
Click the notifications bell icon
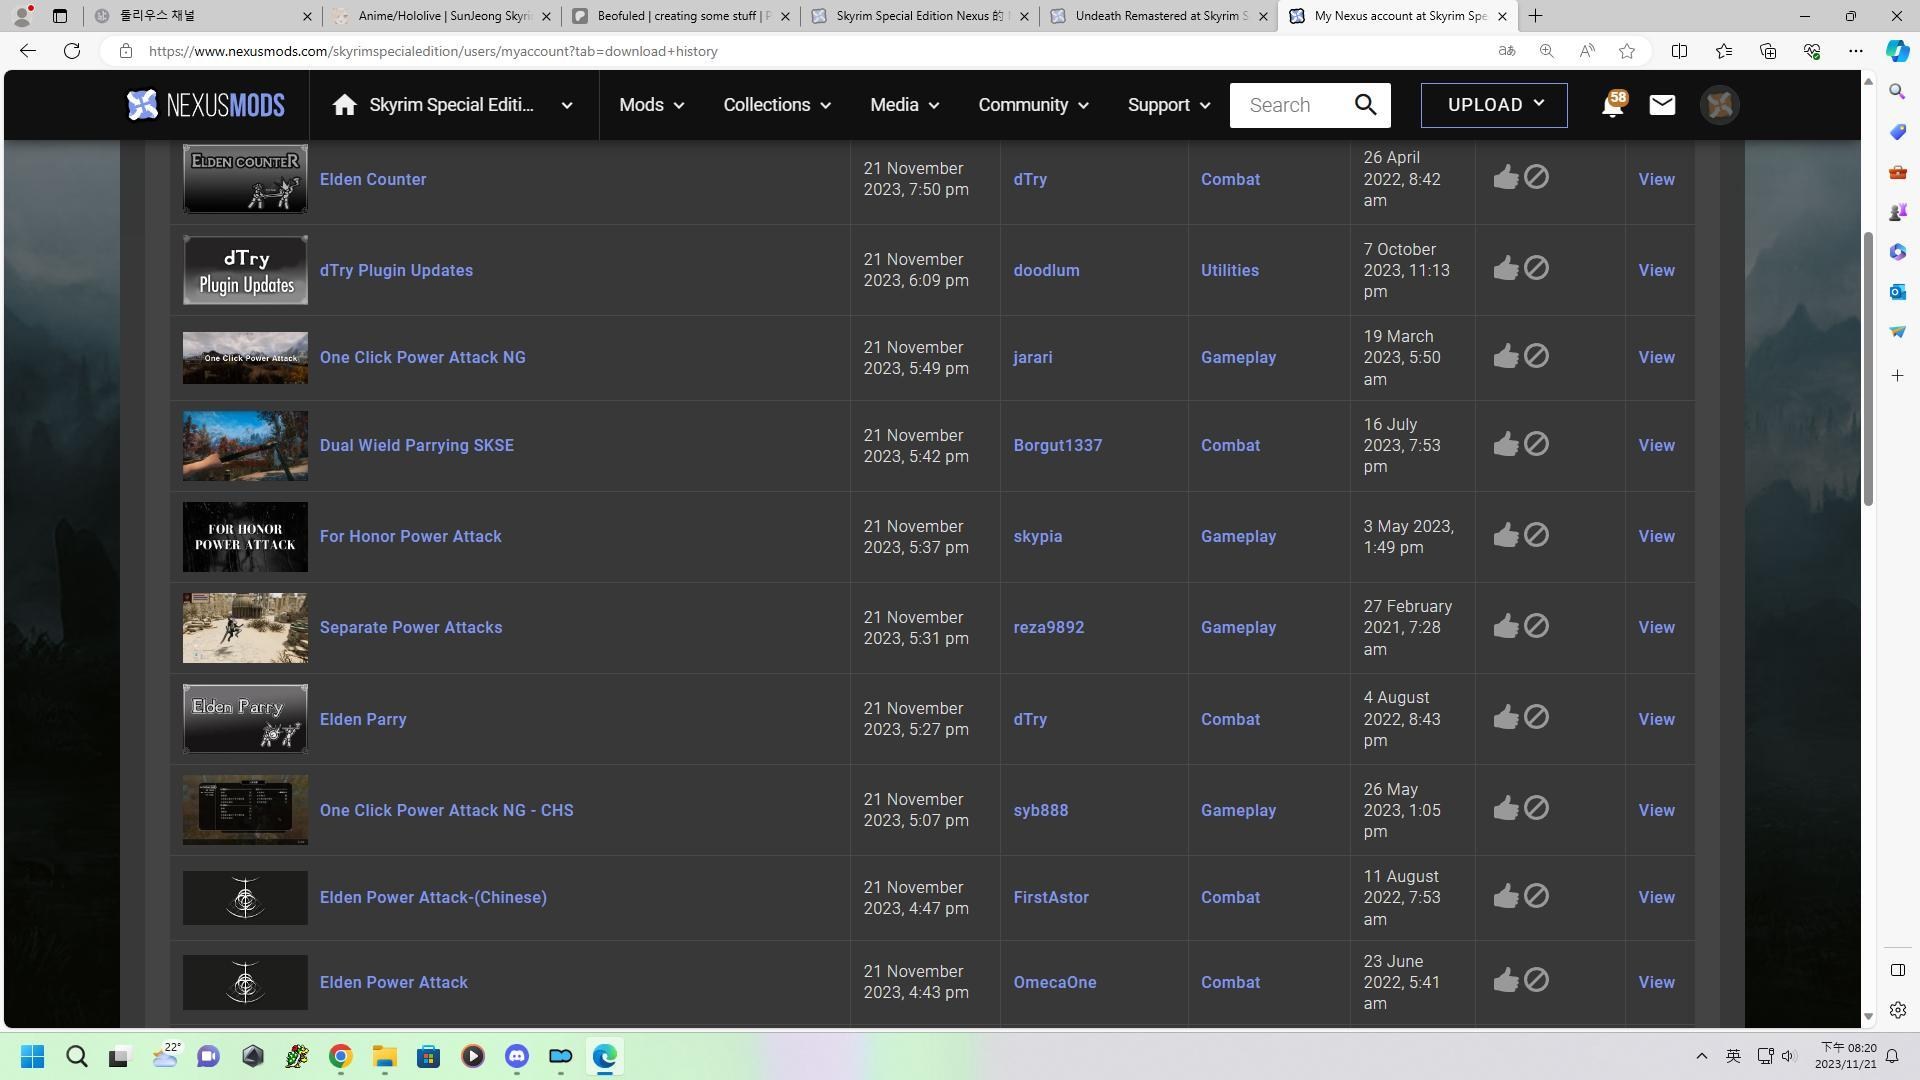(x=1612, y=105)
